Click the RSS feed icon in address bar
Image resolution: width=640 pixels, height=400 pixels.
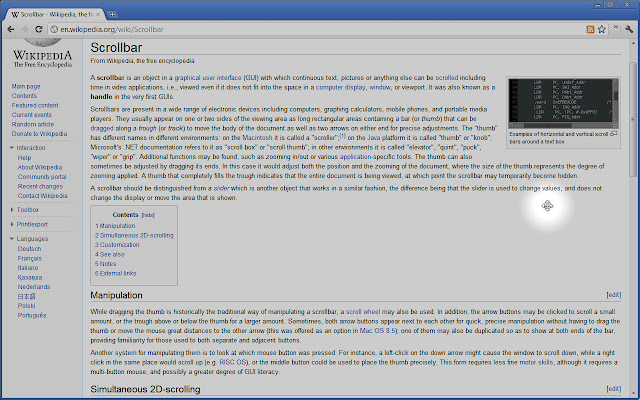click(x=590, y=29)
